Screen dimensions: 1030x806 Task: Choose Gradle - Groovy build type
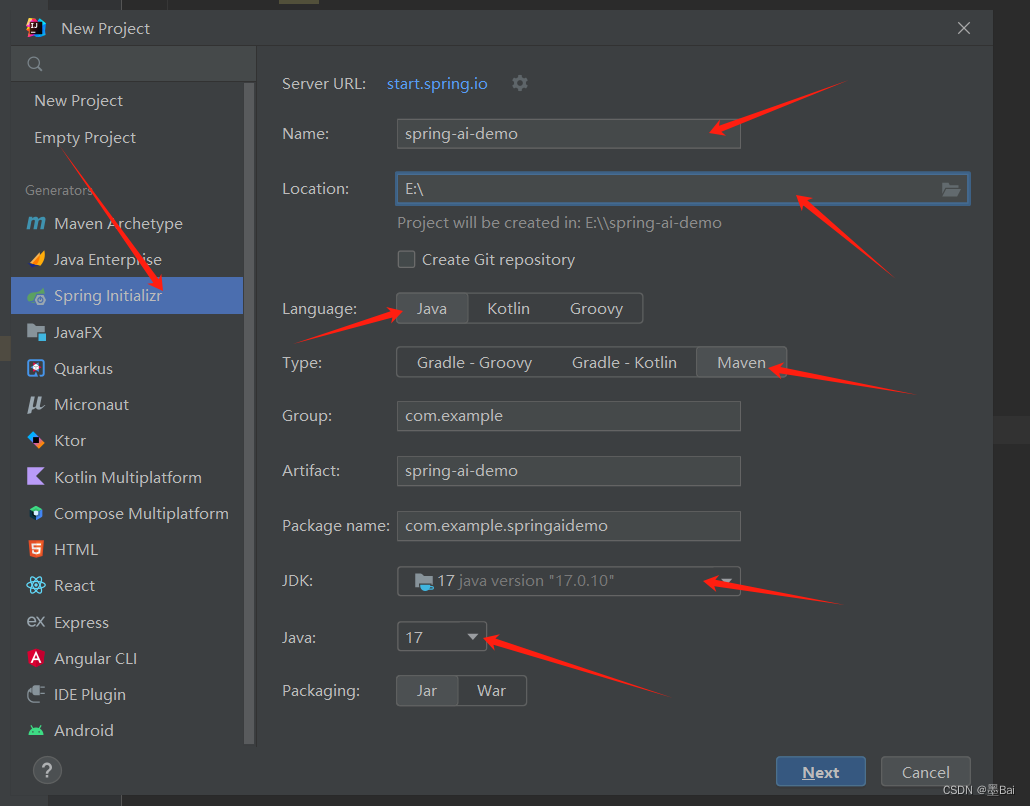point(474,363)
